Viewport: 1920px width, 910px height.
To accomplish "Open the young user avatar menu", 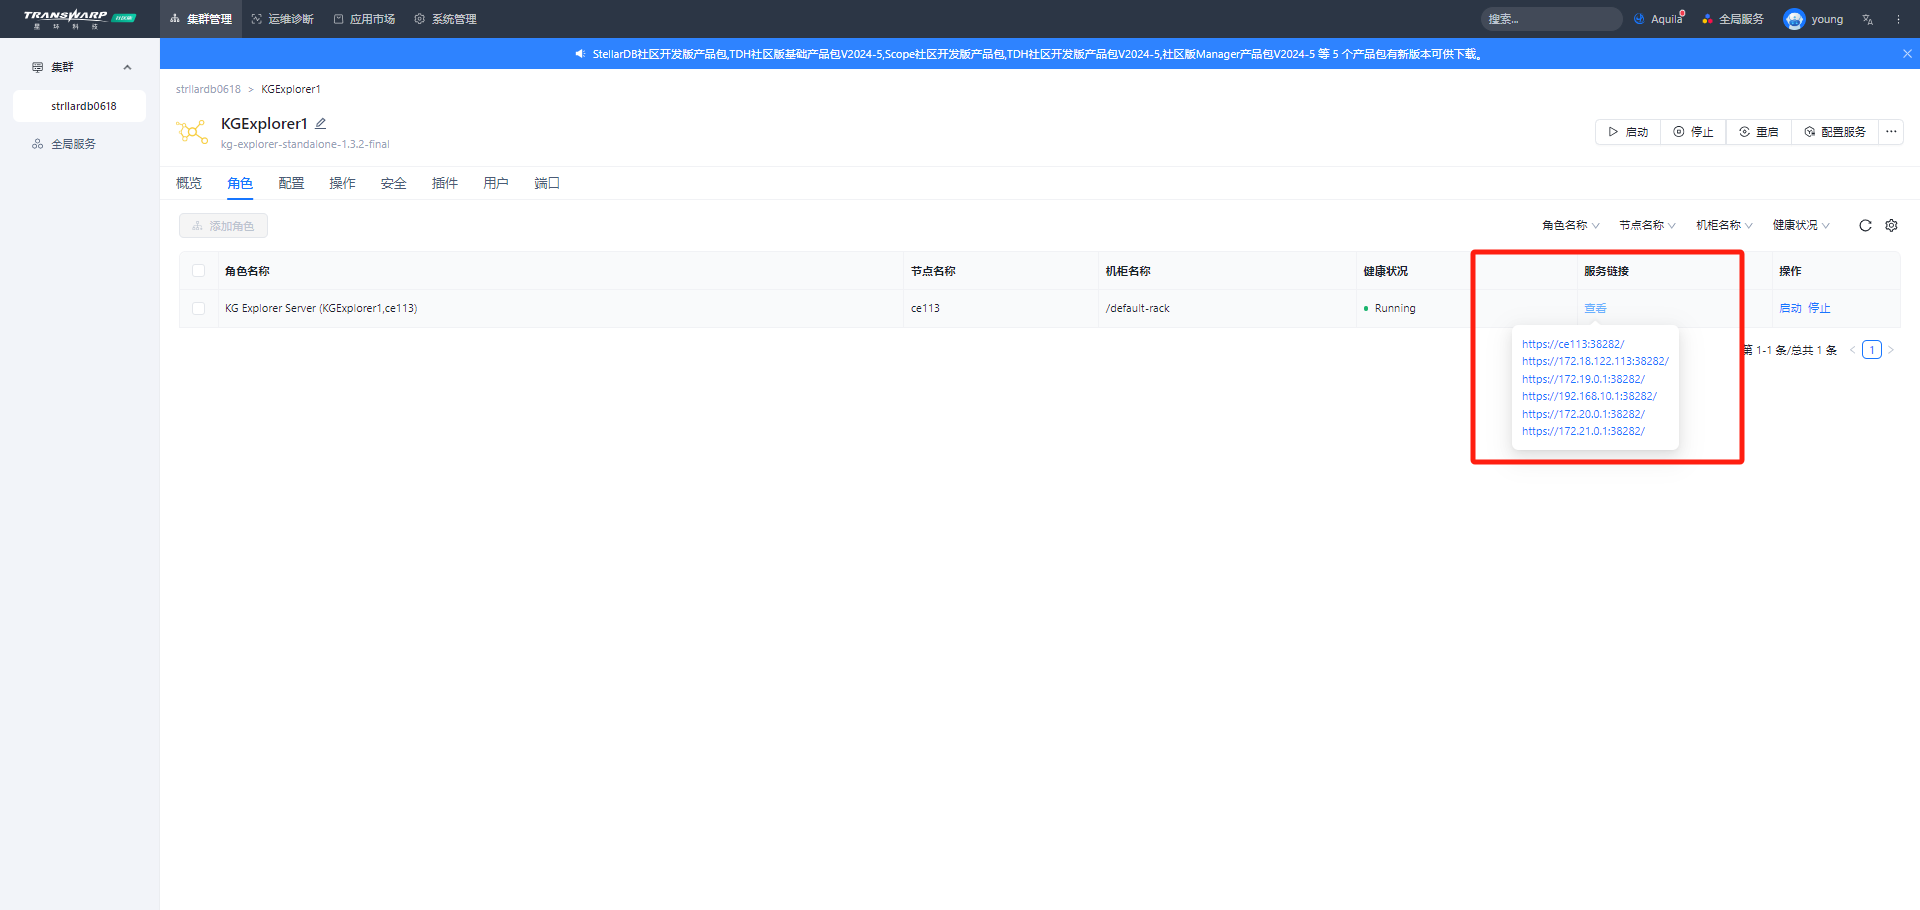I will tap(1813, 19).
